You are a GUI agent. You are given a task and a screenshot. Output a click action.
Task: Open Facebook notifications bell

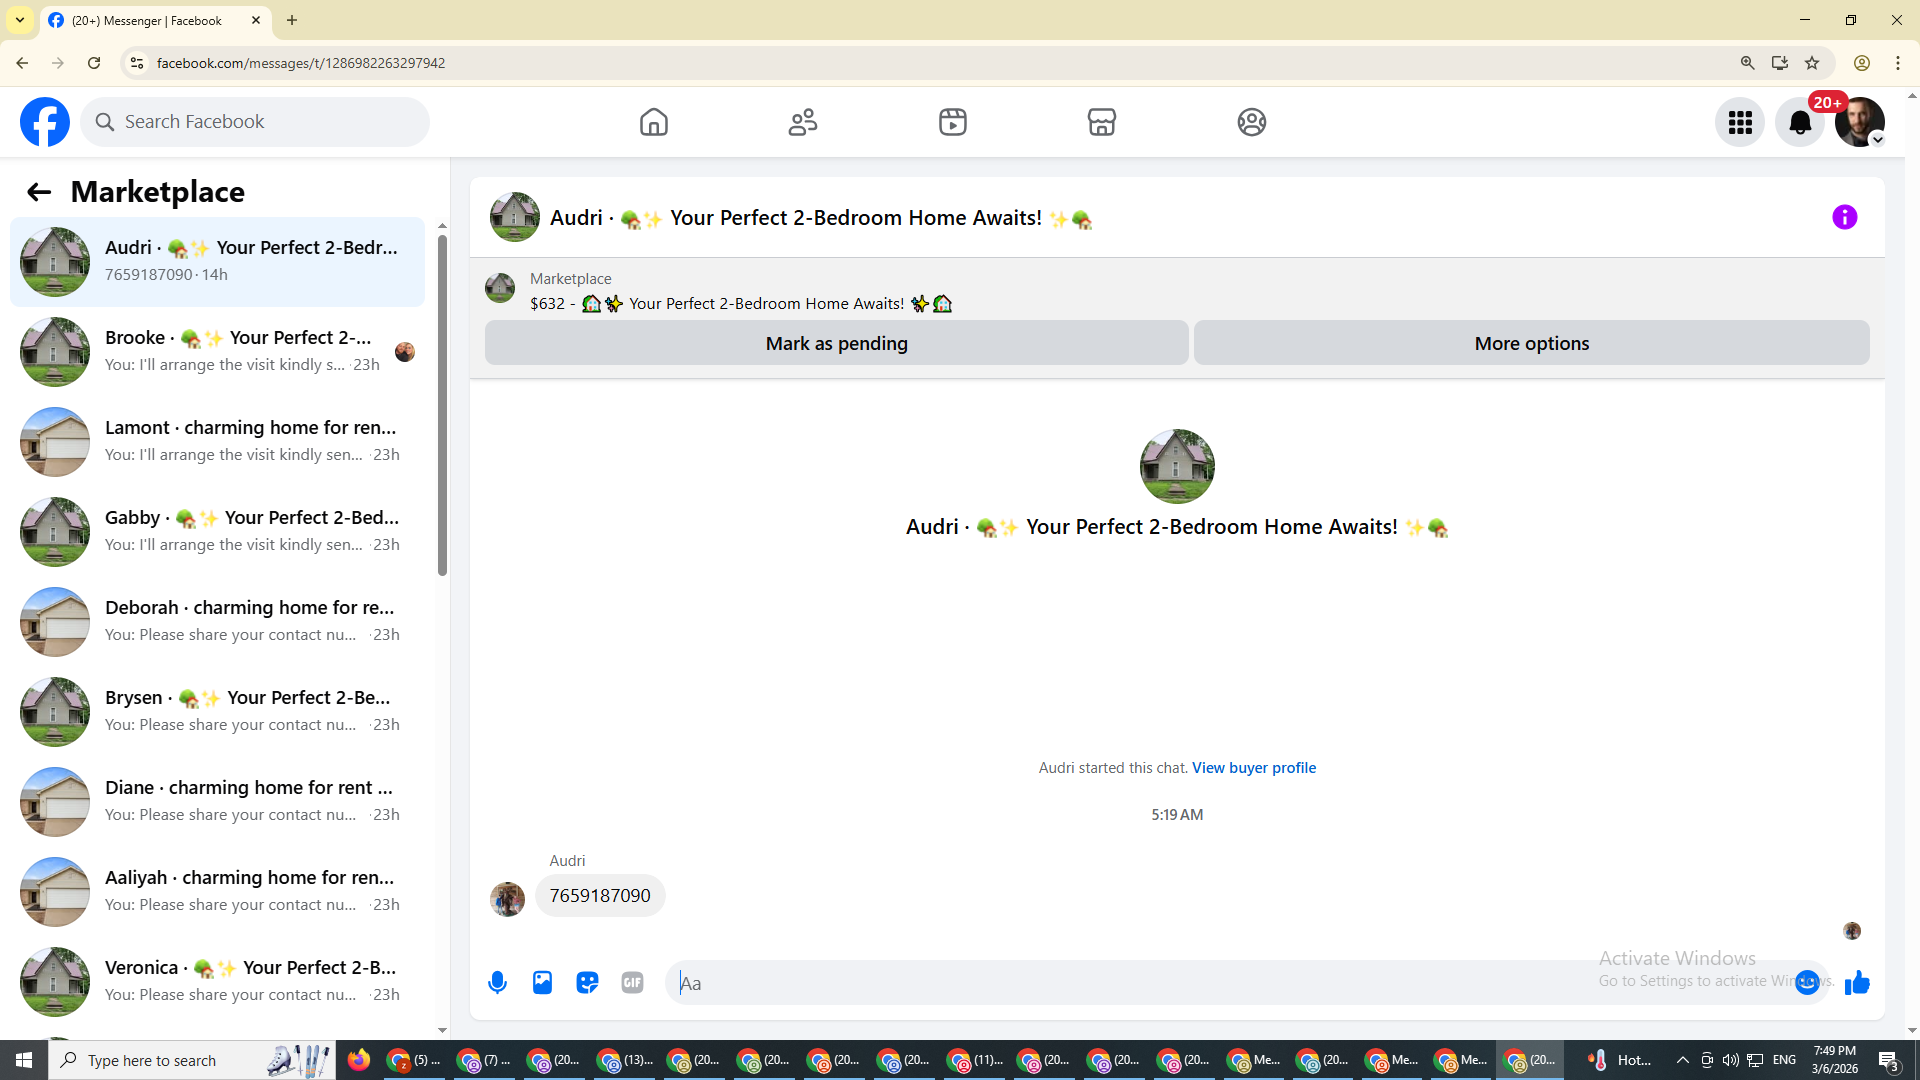tap(1799, 122)
